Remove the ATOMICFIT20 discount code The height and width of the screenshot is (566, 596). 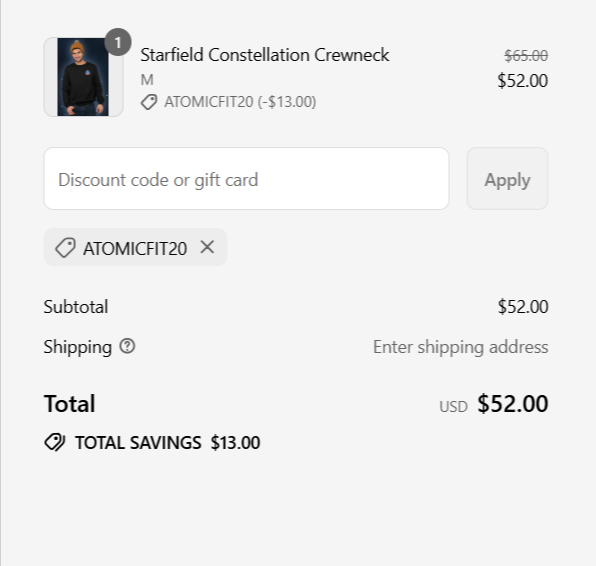207,247
